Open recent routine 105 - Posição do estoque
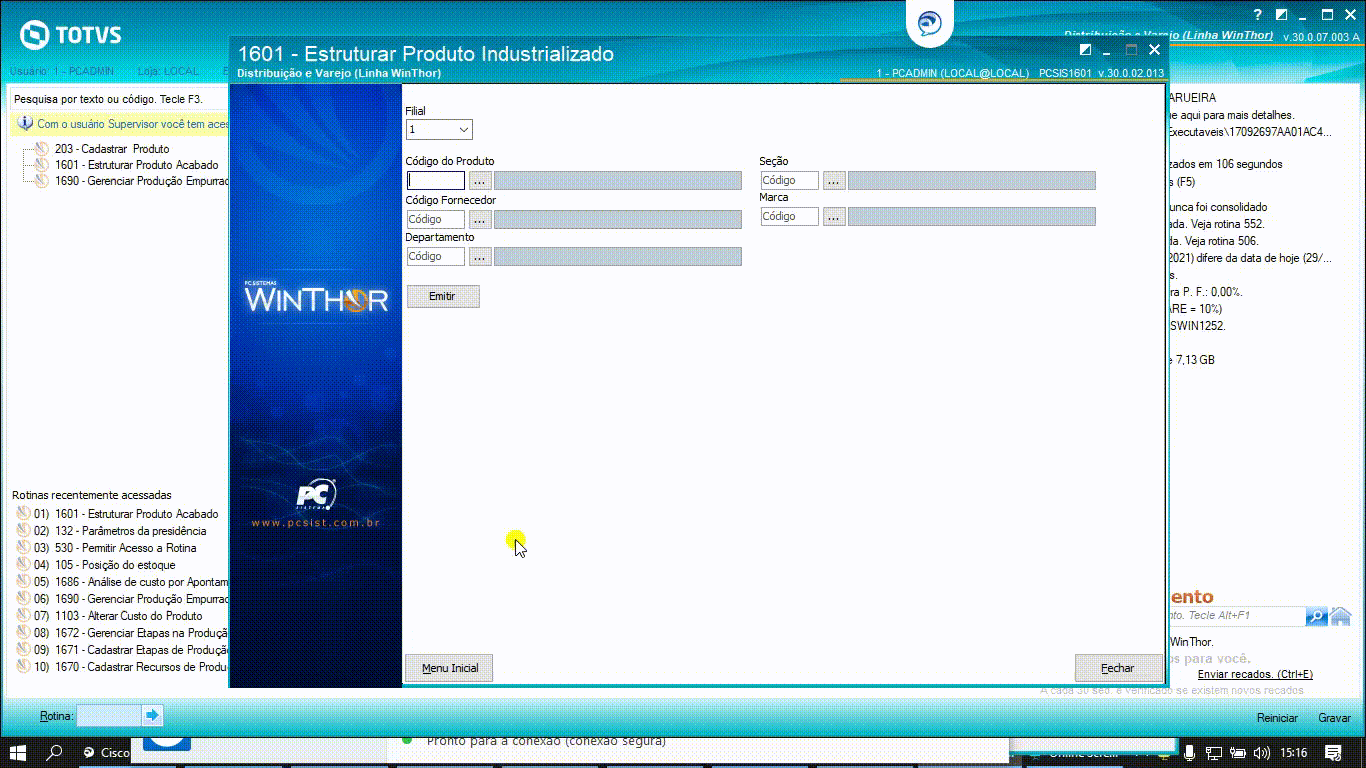The image size is (1366, 768). click(104, 565)
